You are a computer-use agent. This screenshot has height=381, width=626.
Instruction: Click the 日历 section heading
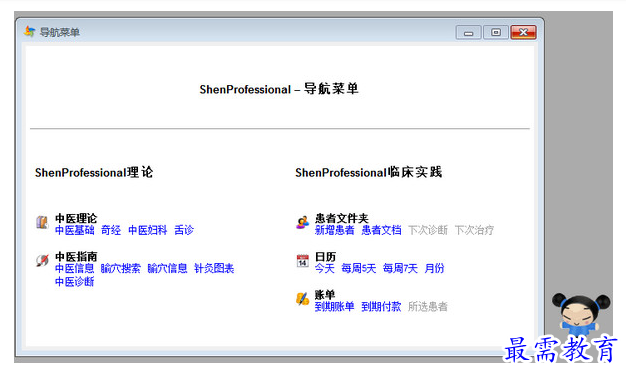325,257
